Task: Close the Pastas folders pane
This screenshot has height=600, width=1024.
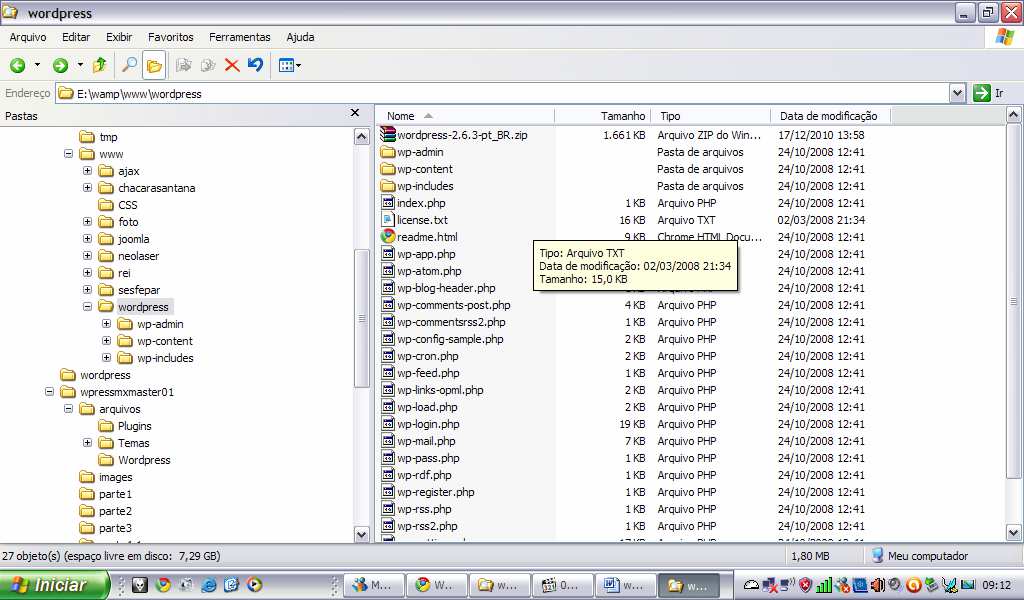Action: tap(355, 113)
